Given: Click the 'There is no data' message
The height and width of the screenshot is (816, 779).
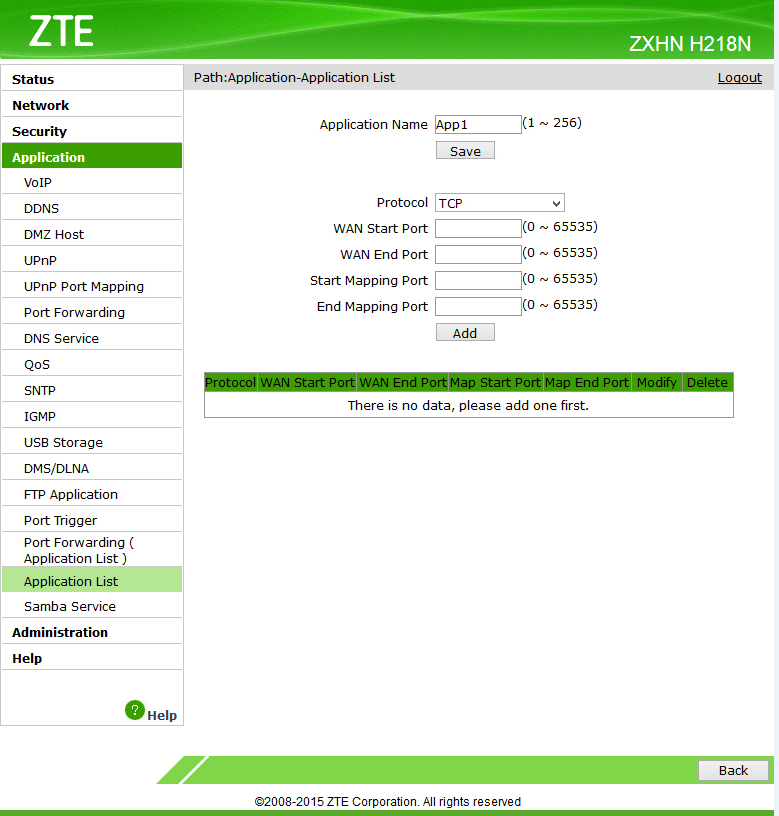Looking at the screenshot, I should pyautogui.click(x=468, y=405).
